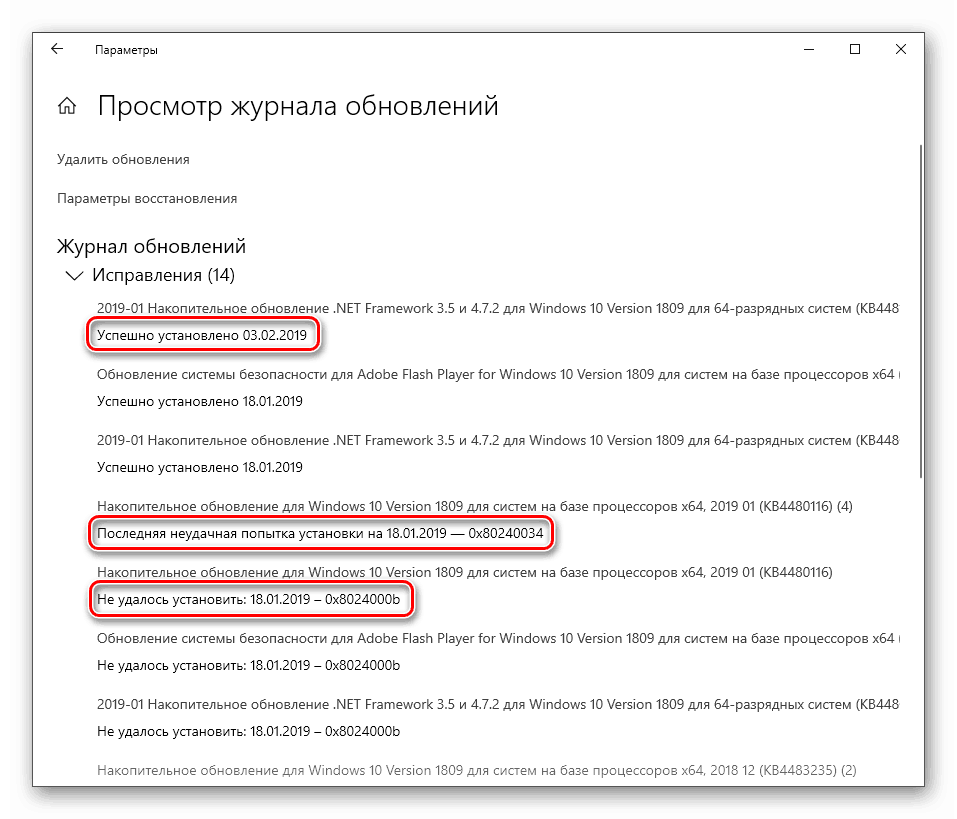This screenshot has width=957, height=819.
Task: Click the vertical scrollbar thumb
Action: tap(920, 311)
